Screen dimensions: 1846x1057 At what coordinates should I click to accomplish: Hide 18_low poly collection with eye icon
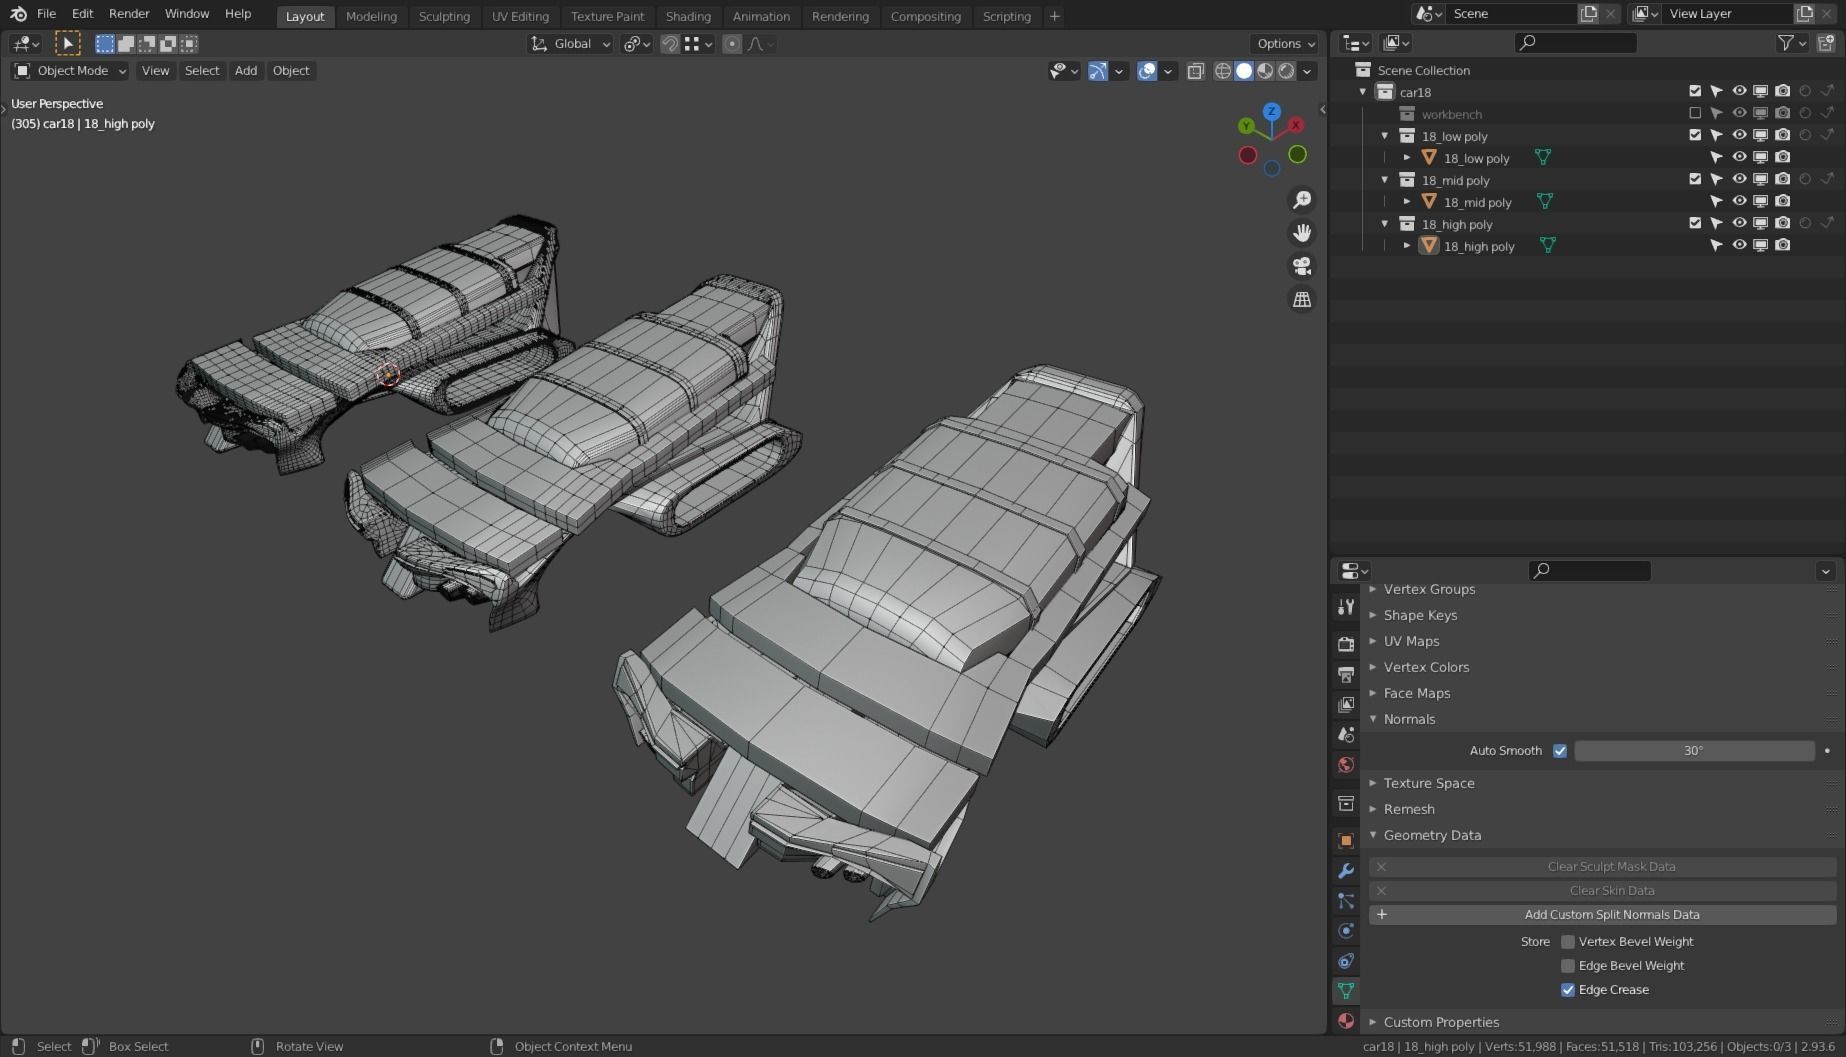pos(1739,135)
